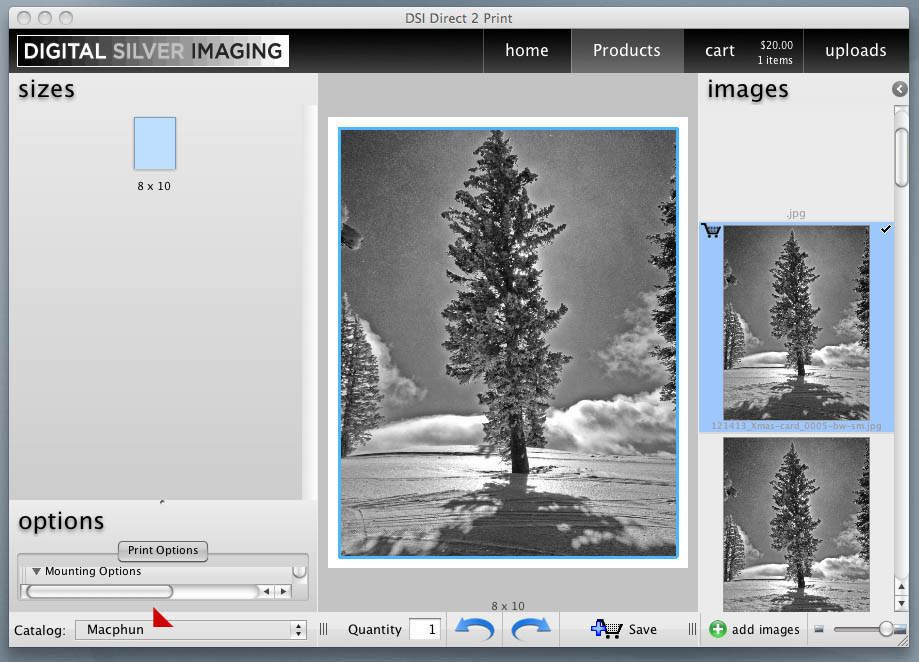The height and width of the screenshot is (662, 919).
Task: Select the 8 x 10 size icon
Action: tap(155, 143)
